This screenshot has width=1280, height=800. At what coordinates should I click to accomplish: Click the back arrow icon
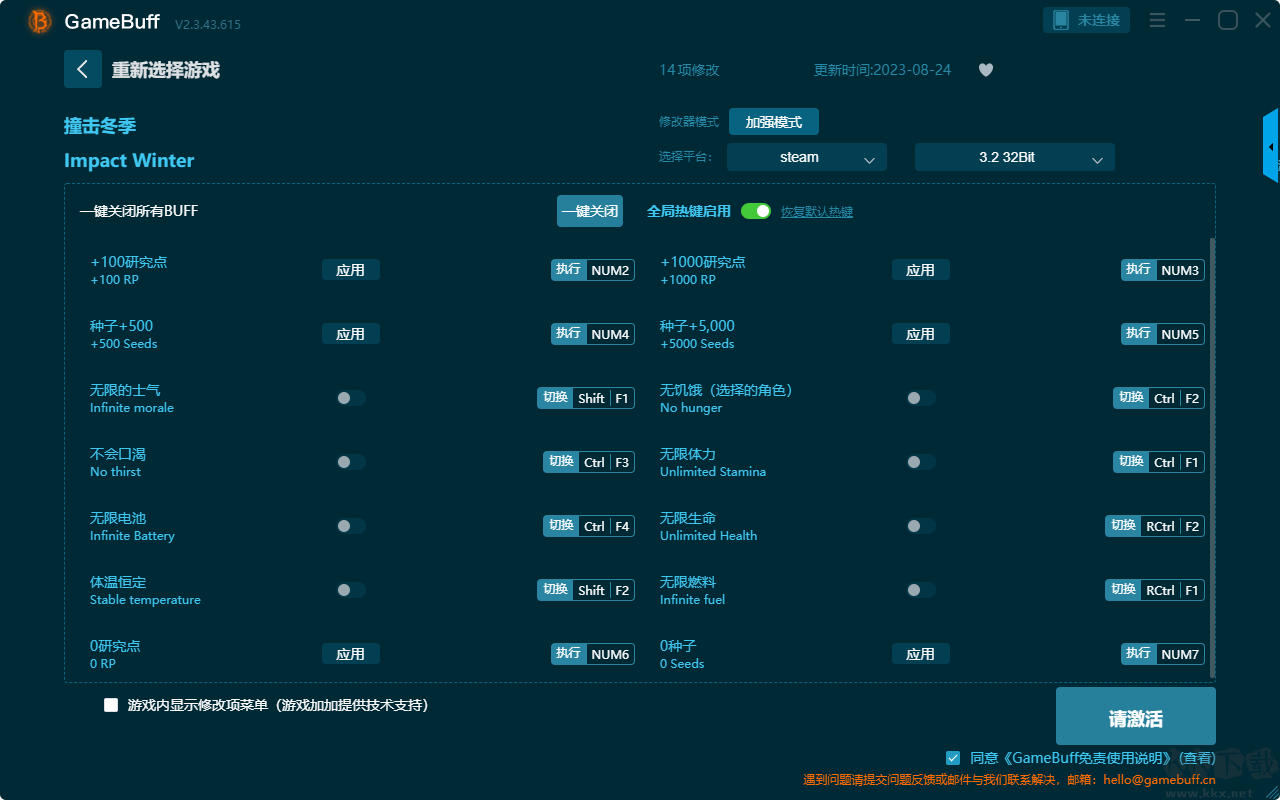click(x=83, y=69)
